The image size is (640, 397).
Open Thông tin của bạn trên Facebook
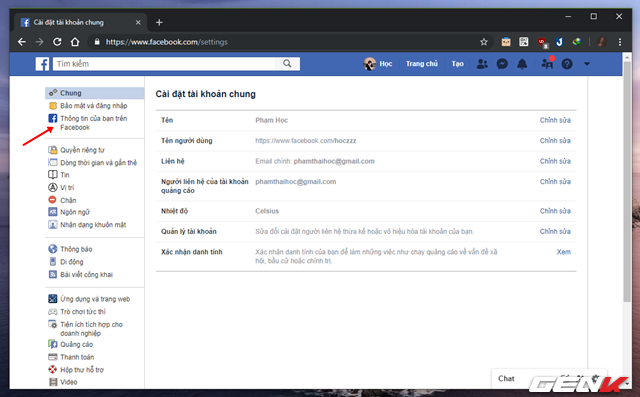coord(93,123)
